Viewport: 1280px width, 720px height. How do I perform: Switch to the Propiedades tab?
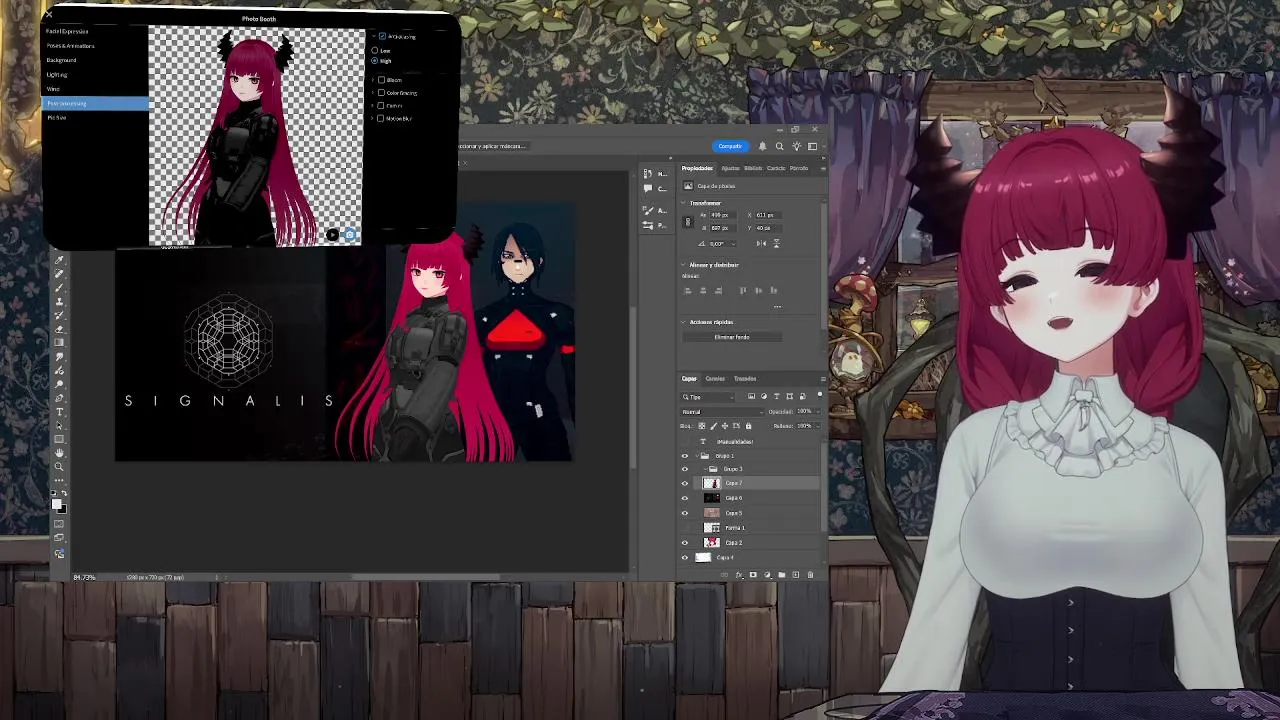pos(697,168)
